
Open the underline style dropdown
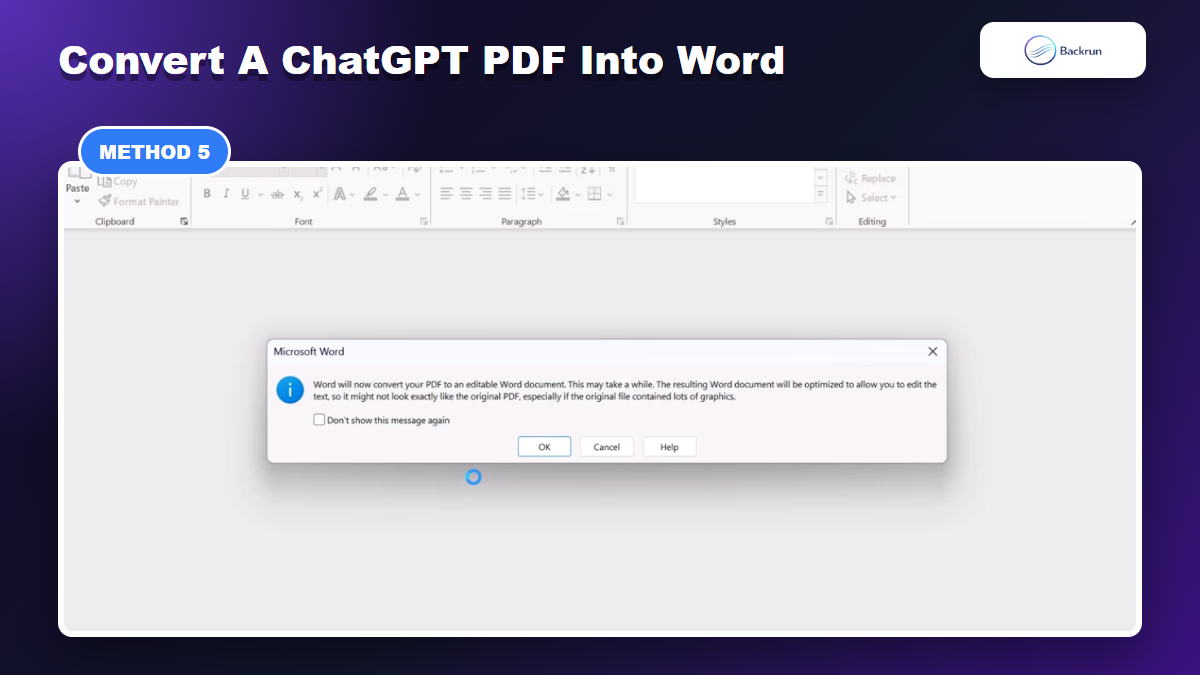(x=260, y=195)
